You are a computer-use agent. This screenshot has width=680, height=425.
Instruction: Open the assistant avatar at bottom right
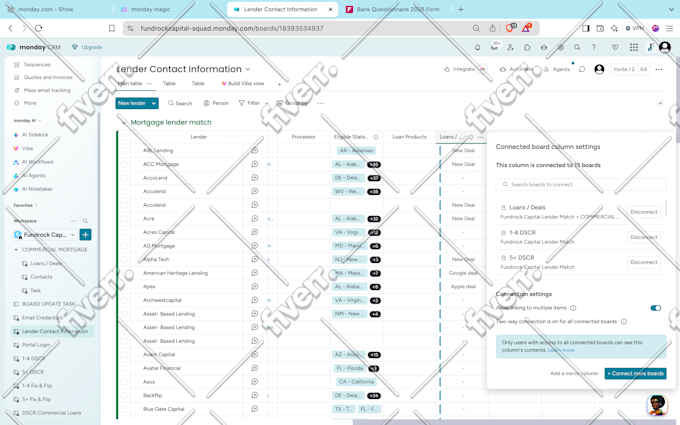(x=657, y=404)
